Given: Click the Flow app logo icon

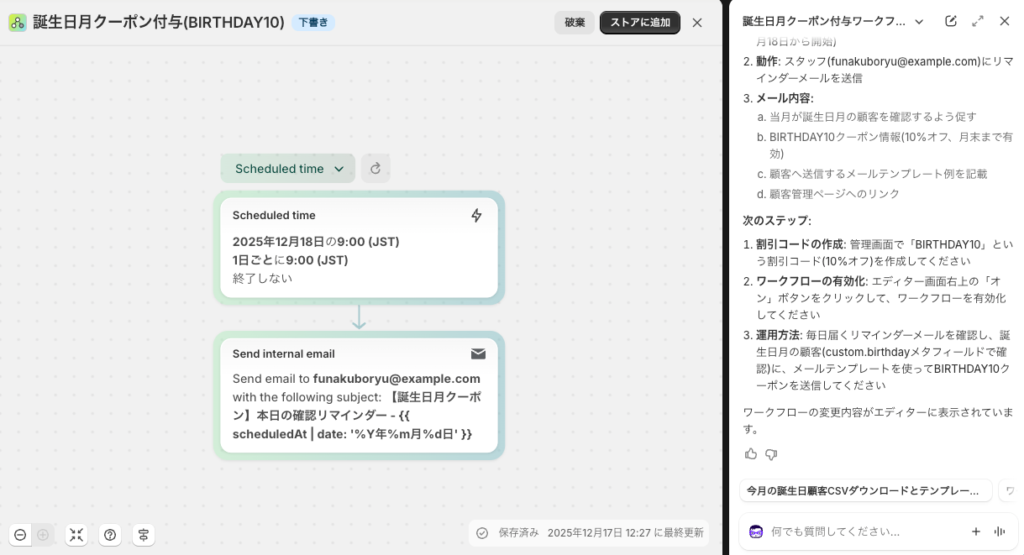Looking at the screenshot, I should coord(17,22).
